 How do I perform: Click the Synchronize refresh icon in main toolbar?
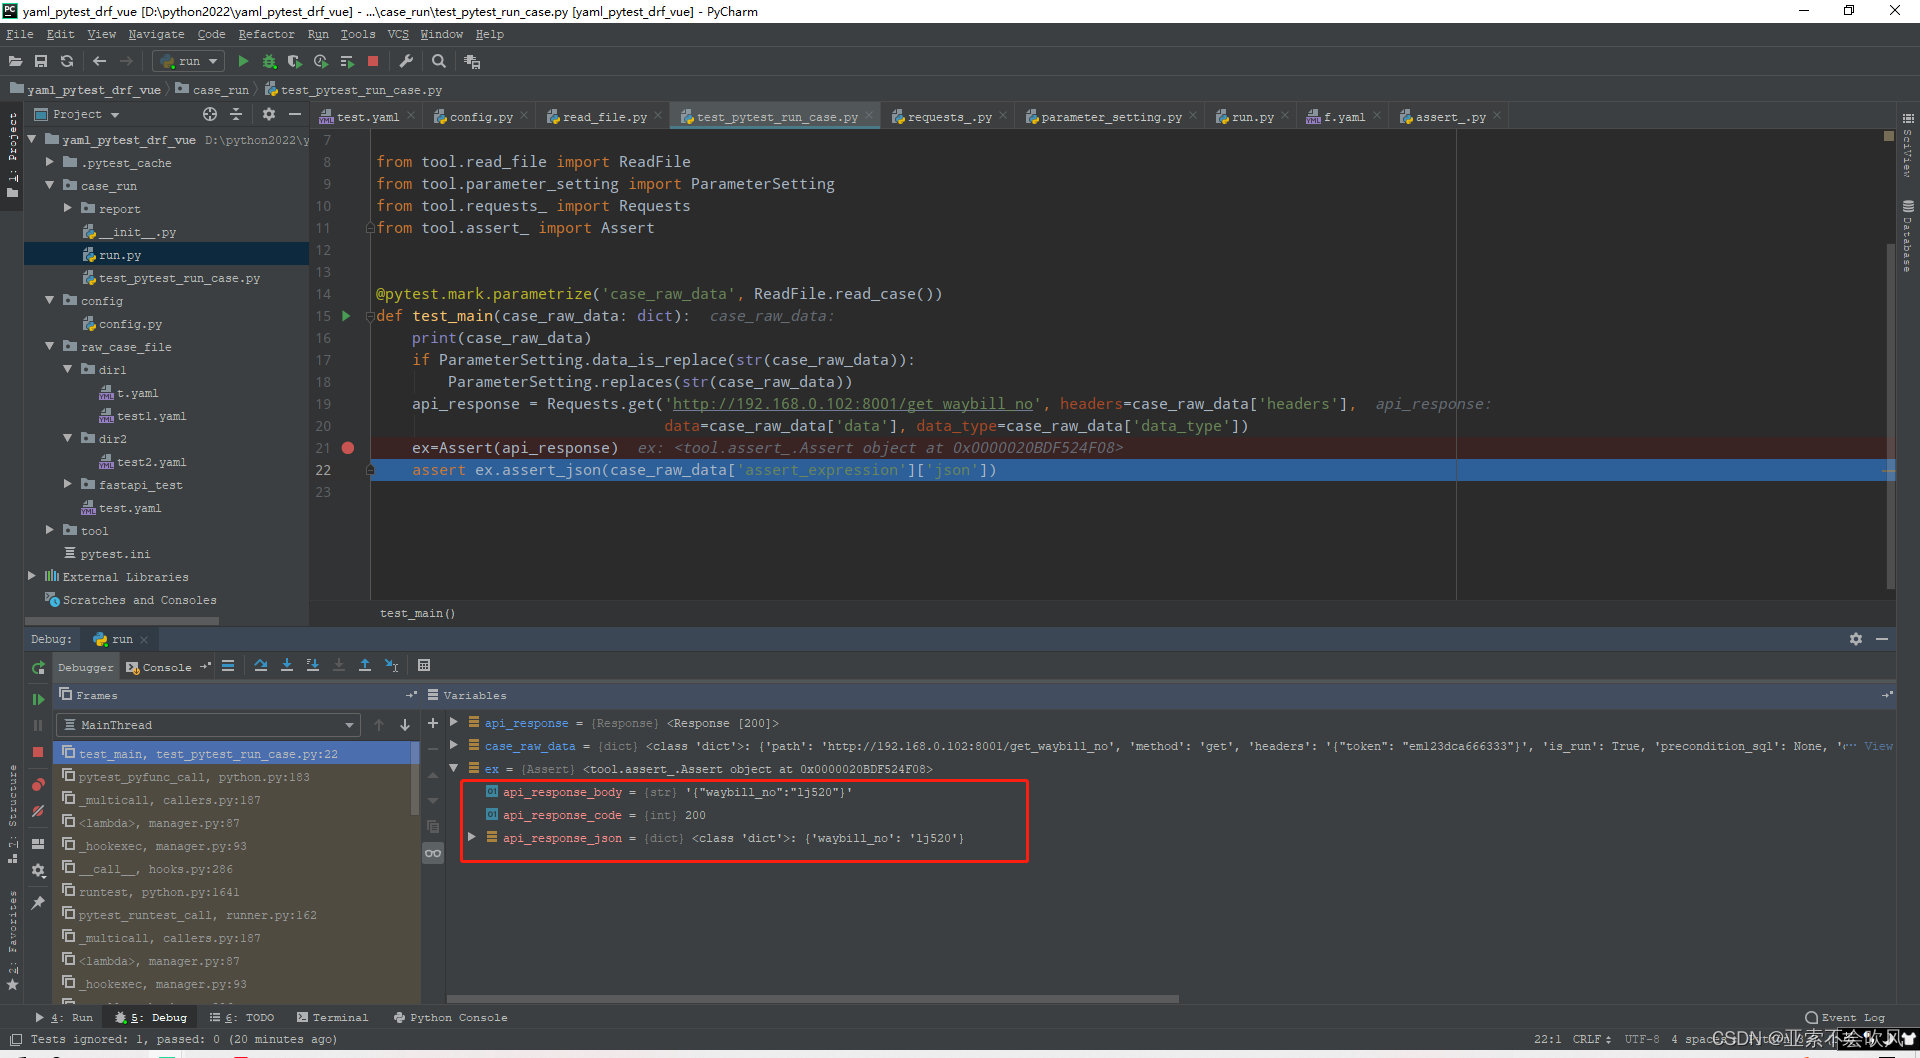coord(67,62)
